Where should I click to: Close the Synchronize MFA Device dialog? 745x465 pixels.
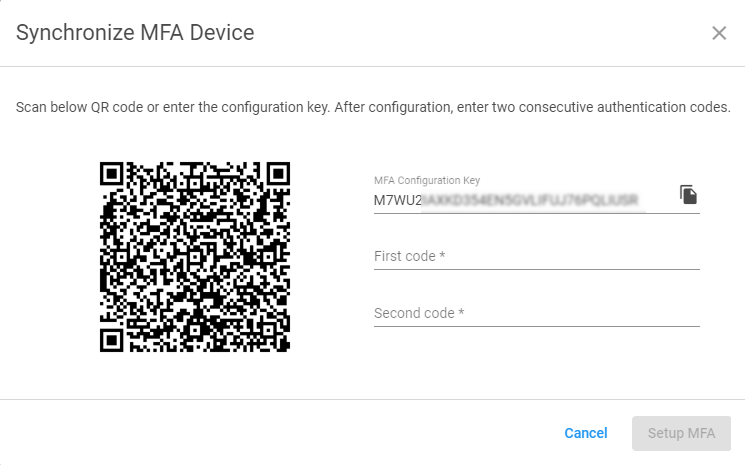click(718, 33)
